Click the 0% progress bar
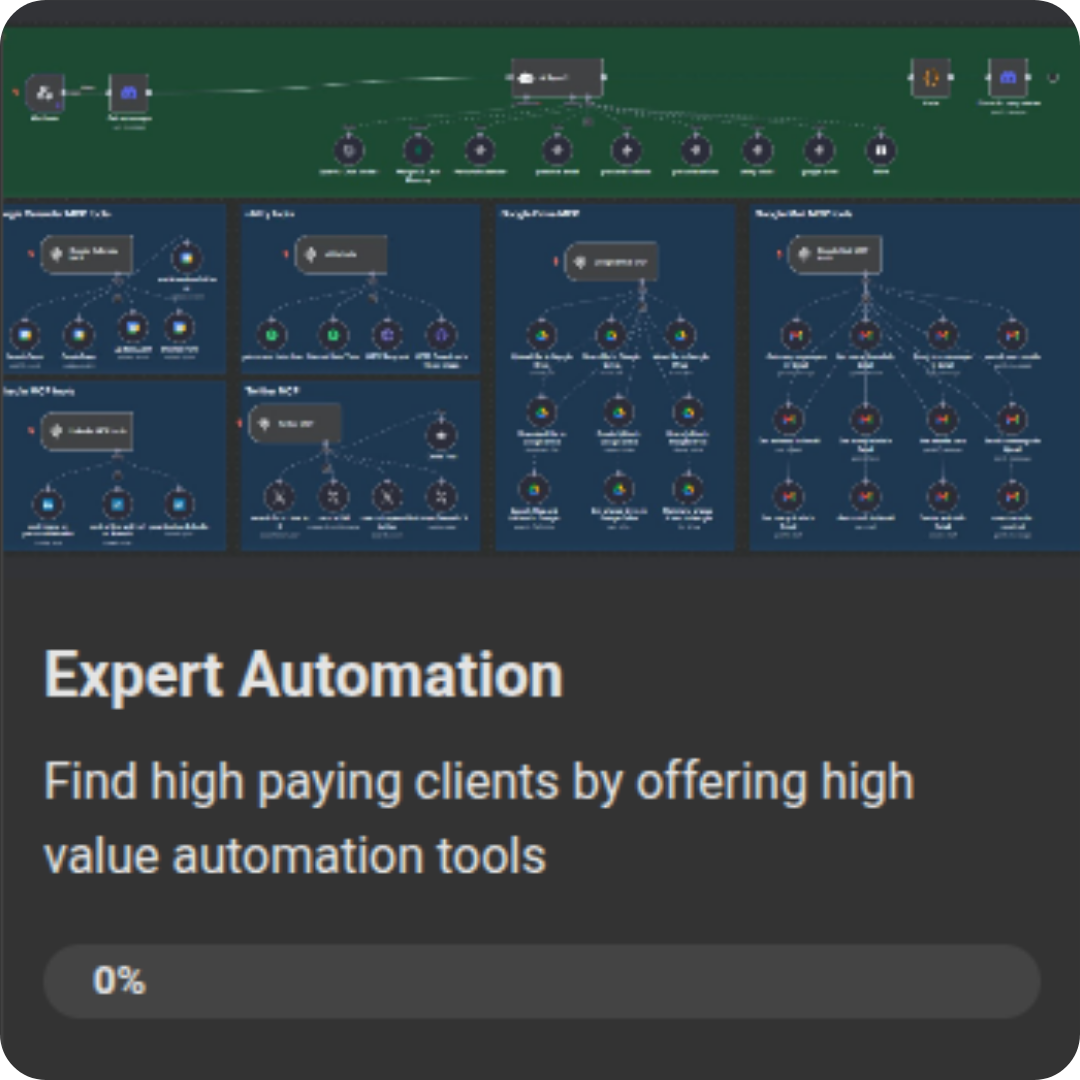The image size is (1080, 1080). tap(540, 980)
